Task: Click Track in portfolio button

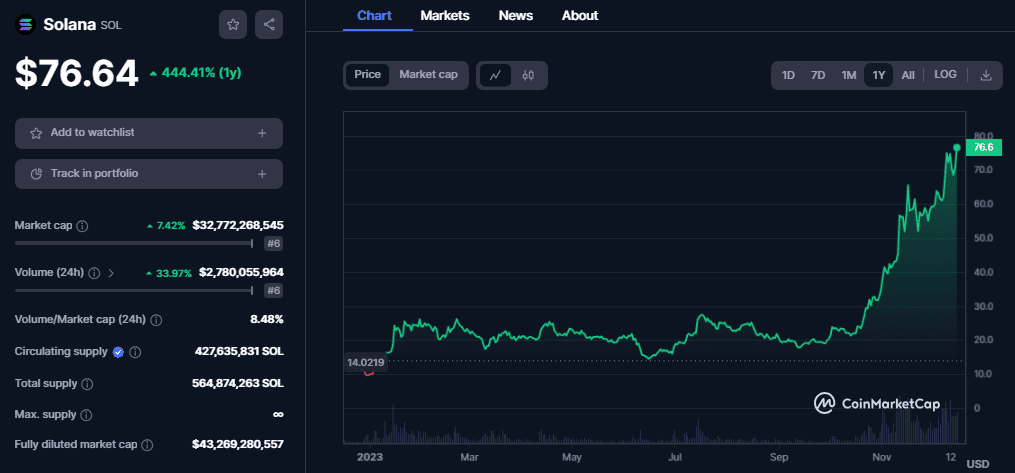Action: click(149, 174)
